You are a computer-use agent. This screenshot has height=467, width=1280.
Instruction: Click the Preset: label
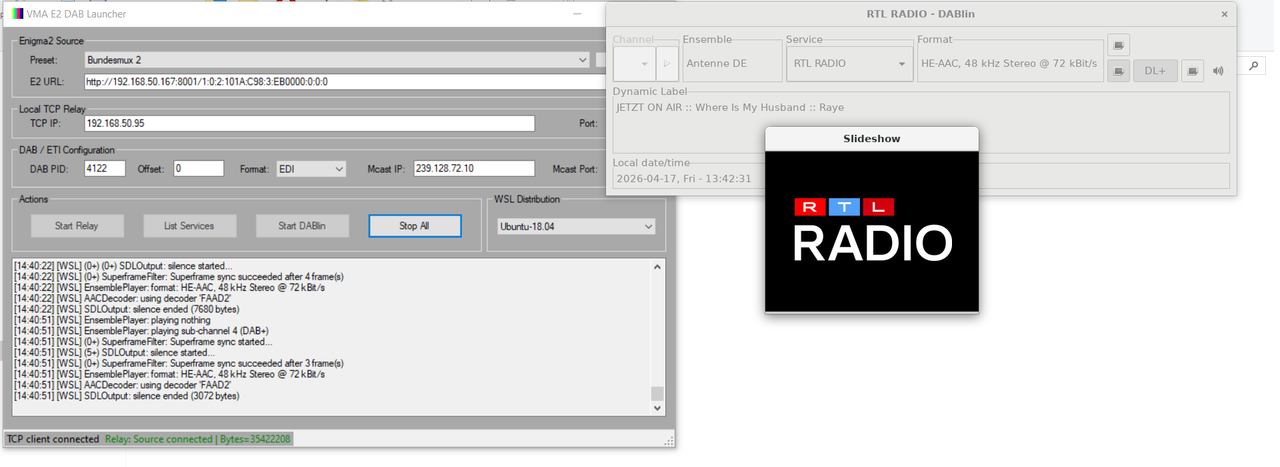44,61
